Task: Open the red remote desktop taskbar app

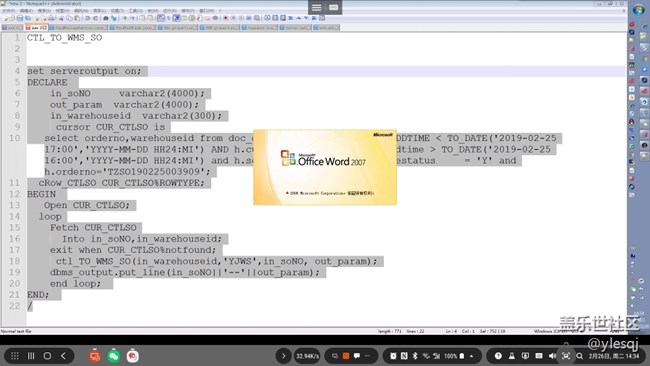Action: [95, 356]
